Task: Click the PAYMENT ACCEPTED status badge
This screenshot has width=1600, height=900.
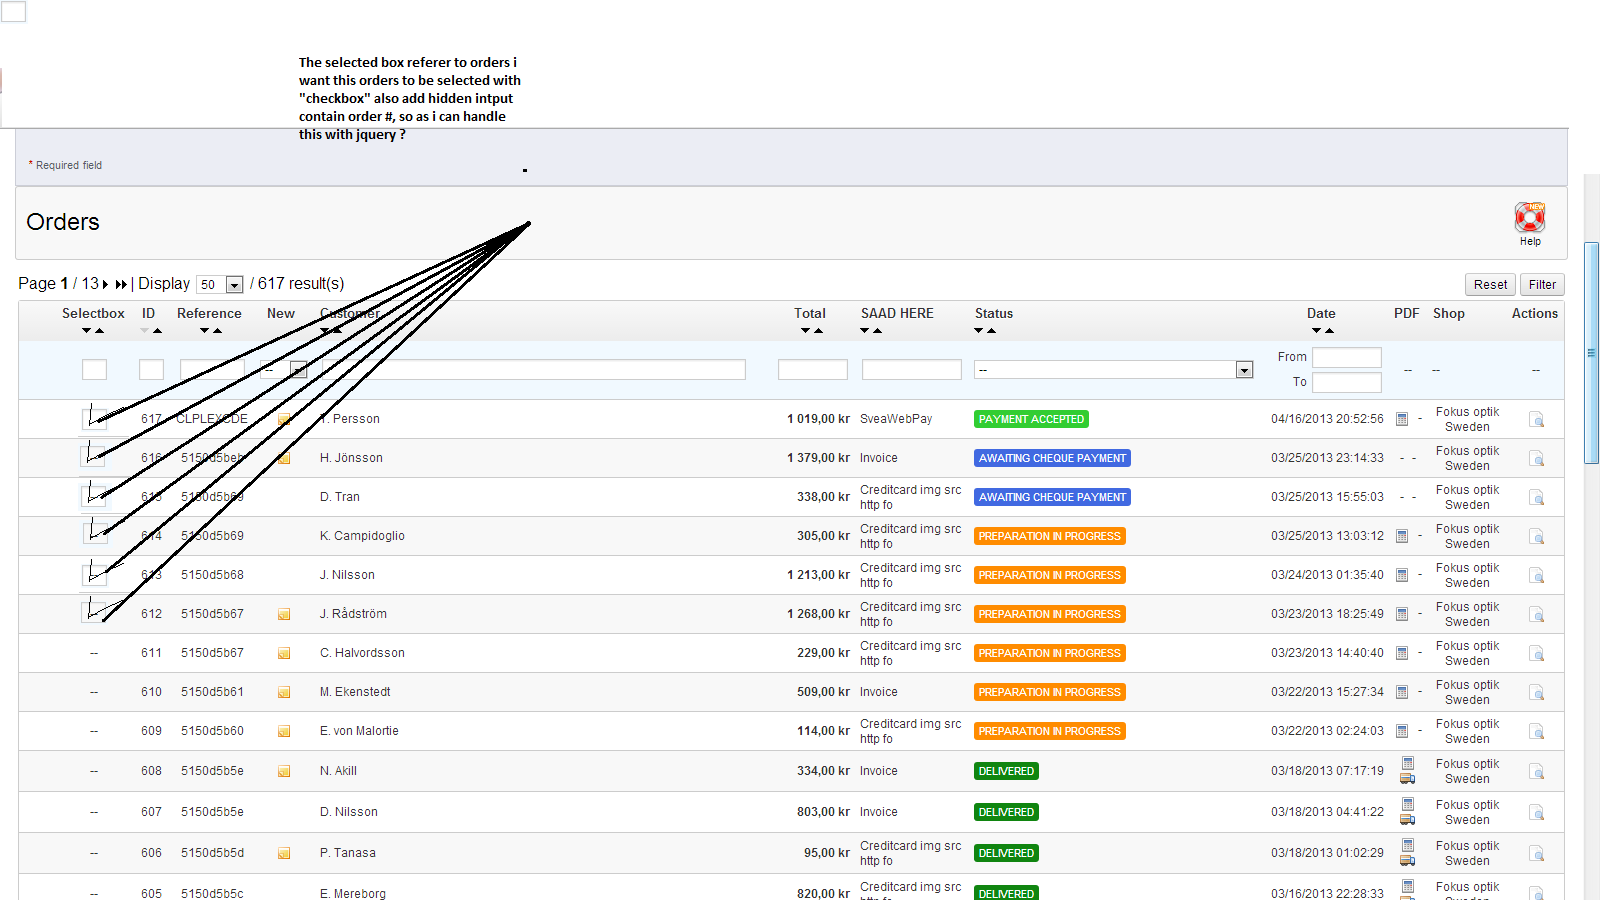Action: coord(1031,420)
